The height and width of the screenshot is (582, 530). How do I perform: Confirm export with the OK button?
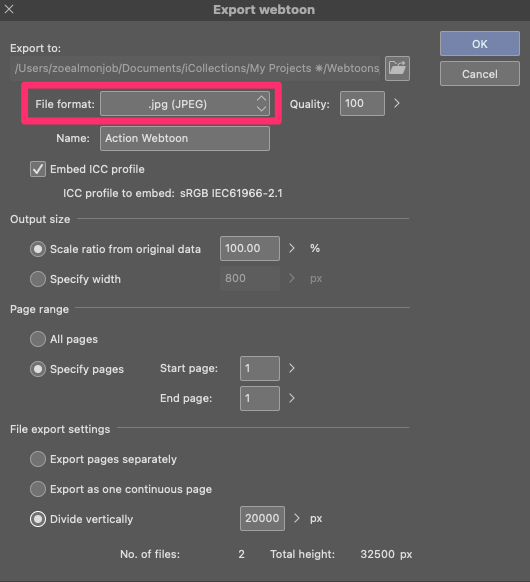tap(480, 44)
